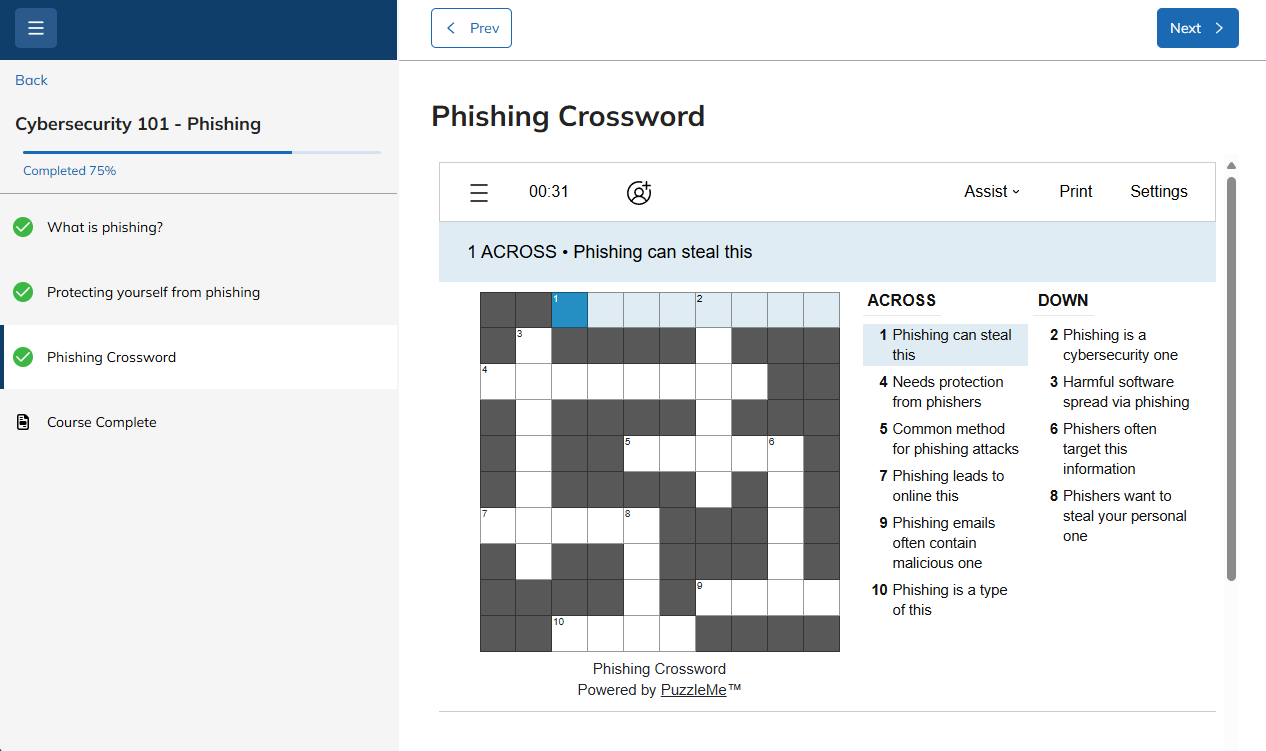
Task: Select 3 Down harmful software clue
Action: coord(1116,392)
